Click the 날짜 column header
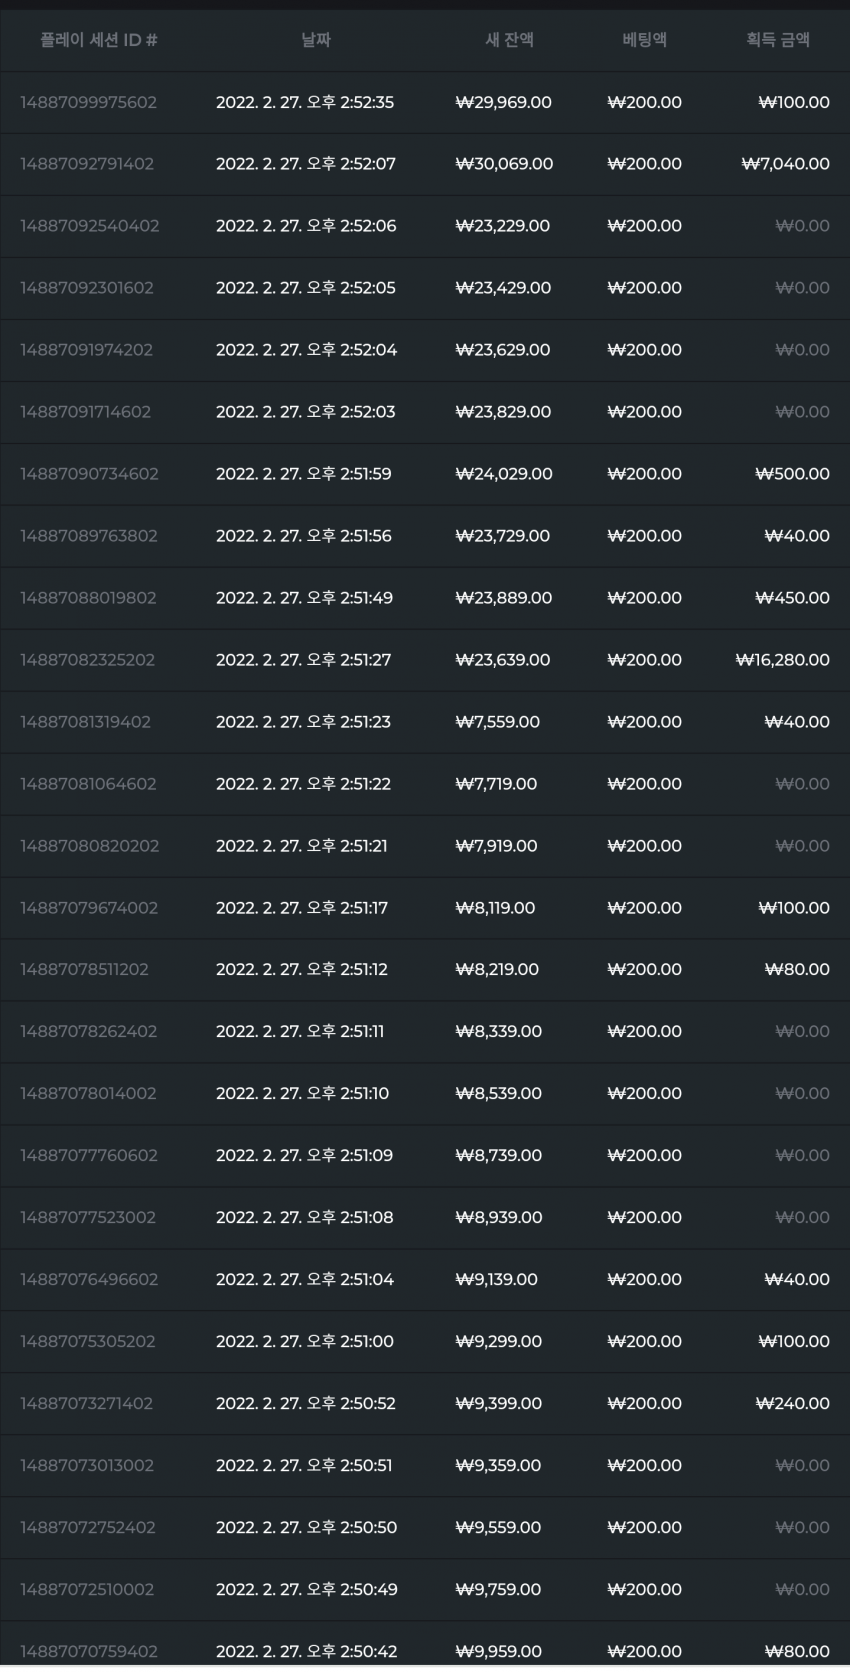The width and height of the screenshot is (850, 1672). pyautogui.click(x=316, y=40)
